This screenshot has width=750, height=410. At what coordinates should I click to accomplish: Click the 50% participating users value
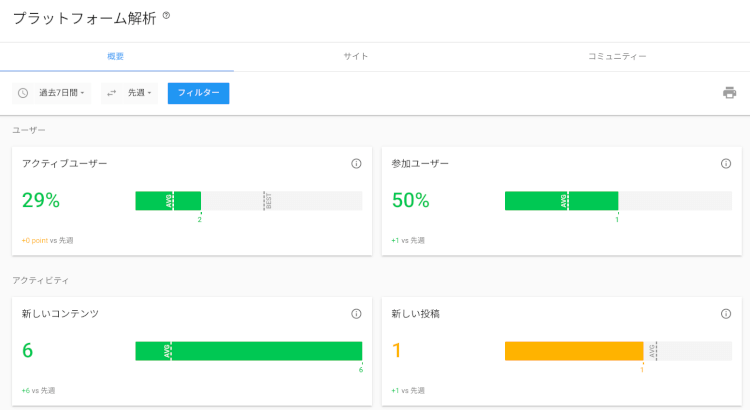(410, 201)
